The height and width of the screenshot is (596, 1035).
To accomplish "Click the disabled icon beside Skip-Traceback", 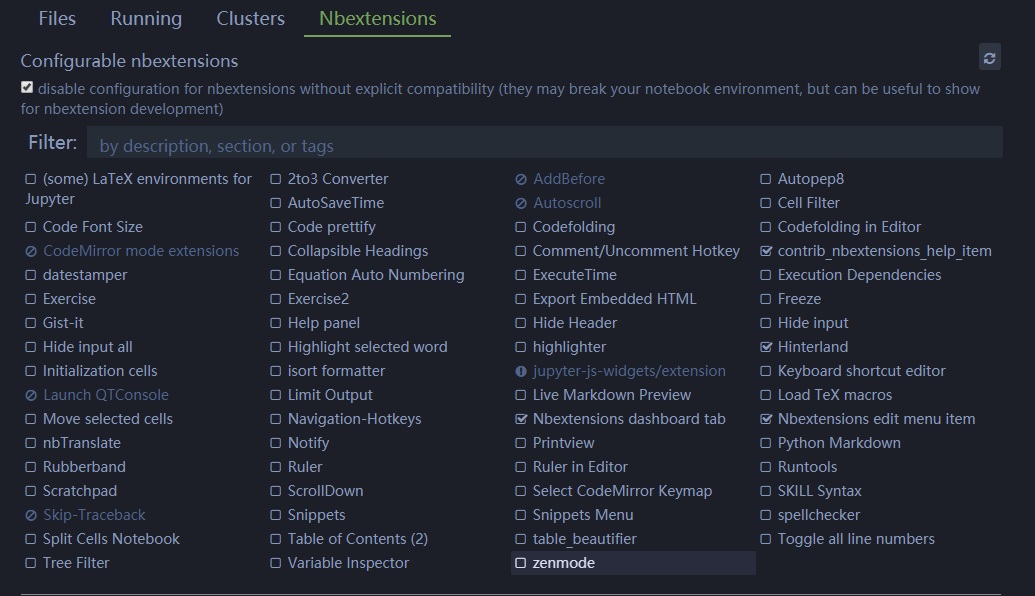I will (31, 515).
